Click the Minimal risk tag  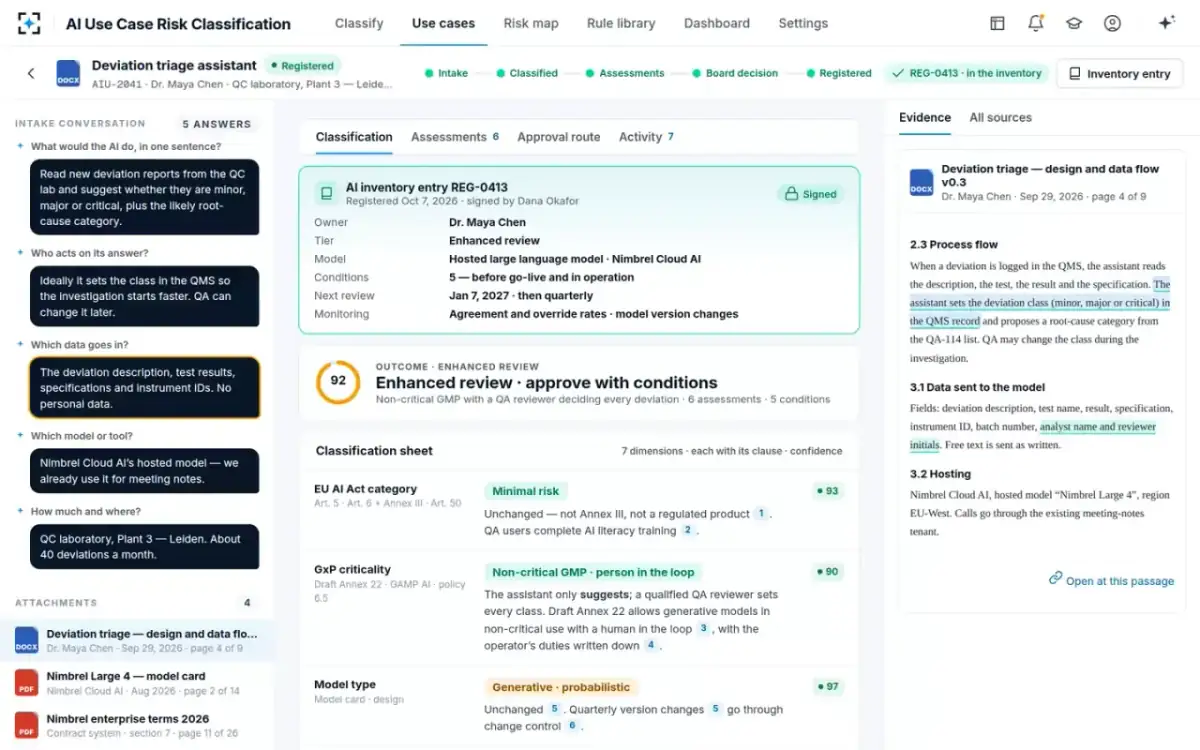click(x=526, y=491)
